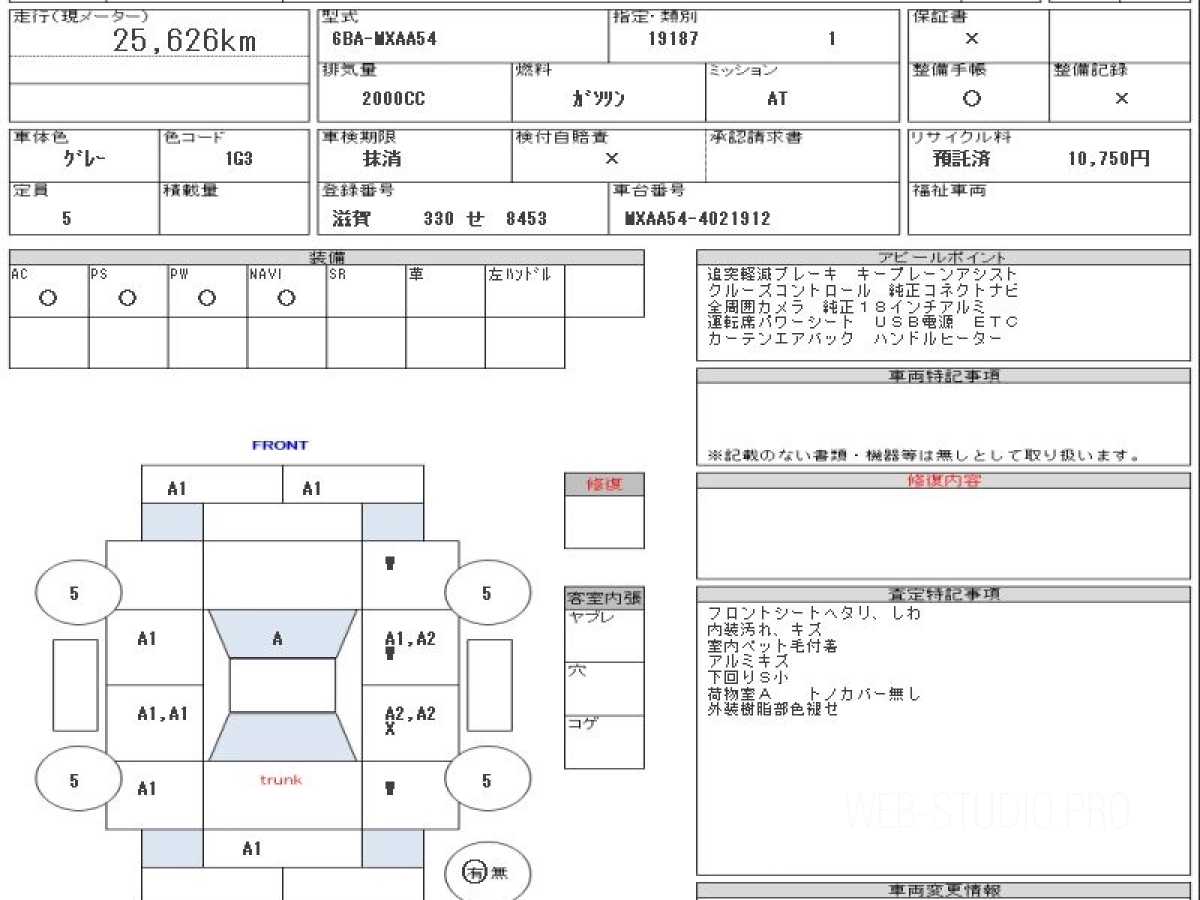
Task: Click the registration number 滋賀 330 せ 8453
Action: pos(440,218)
